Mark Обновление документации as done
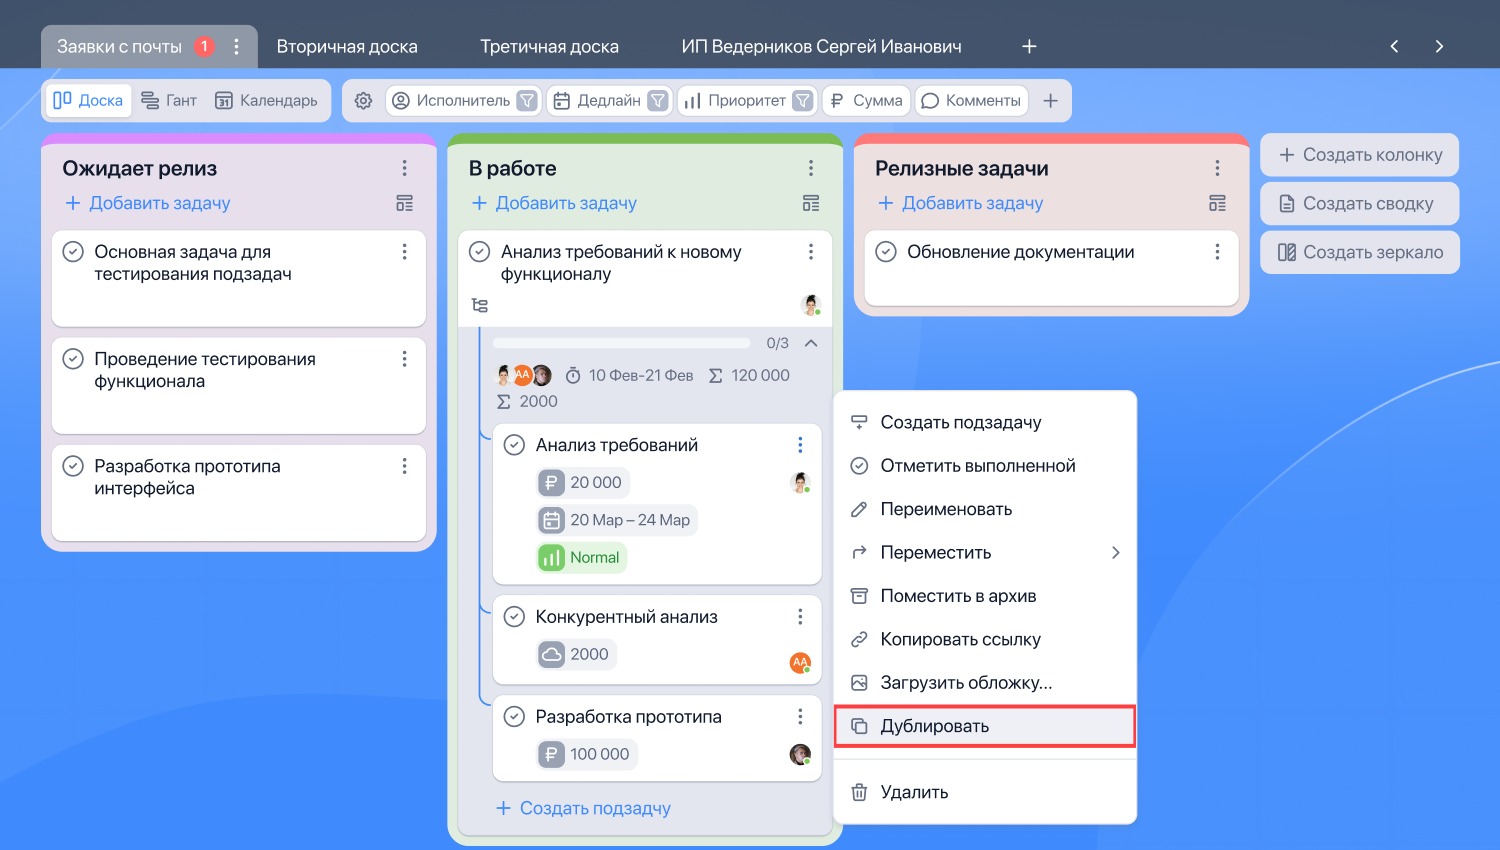This screenshot has width=1500, height=850. pos(886,252)
